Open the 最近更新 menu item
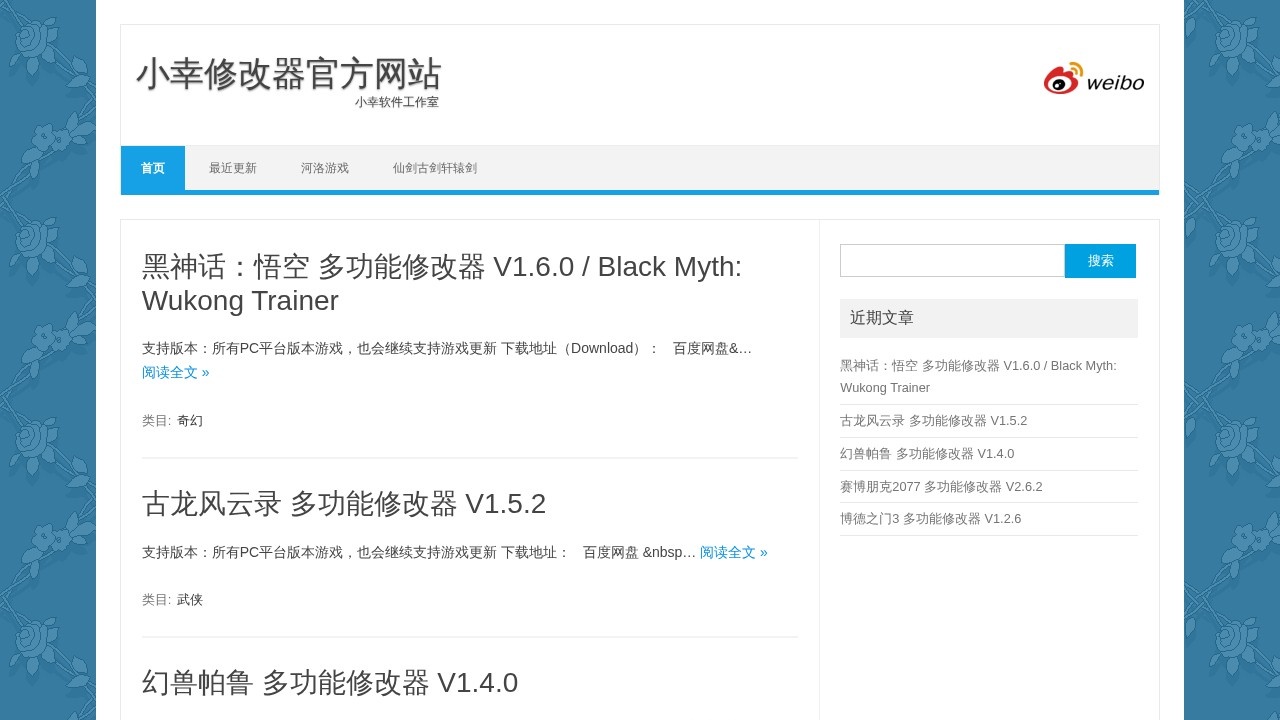This screenshot has height=720, width=1280. pos(233,168)
